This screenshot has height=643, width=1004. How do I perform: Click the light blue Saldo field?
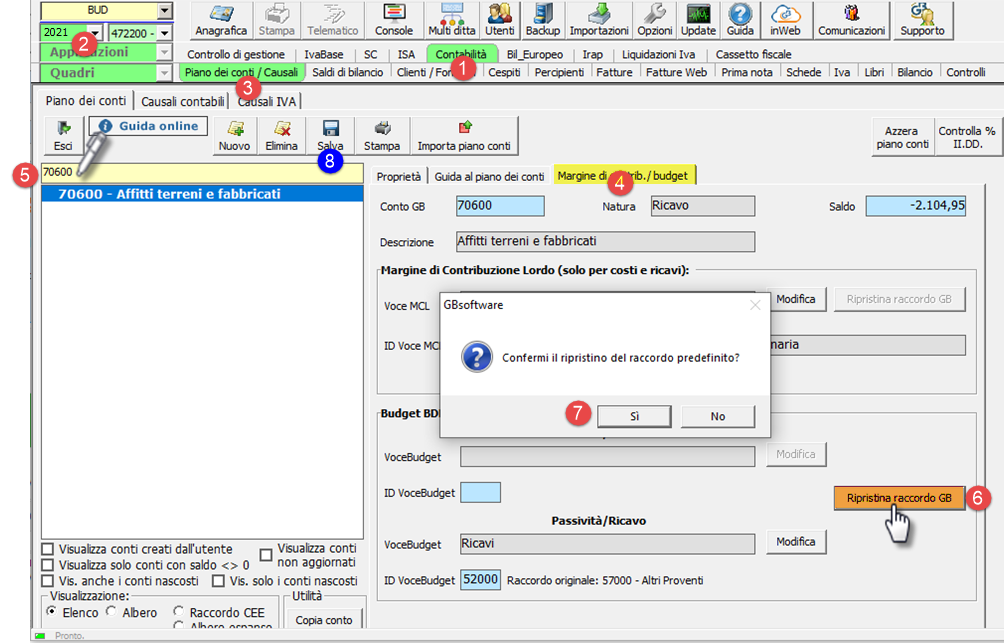(916, 206)
